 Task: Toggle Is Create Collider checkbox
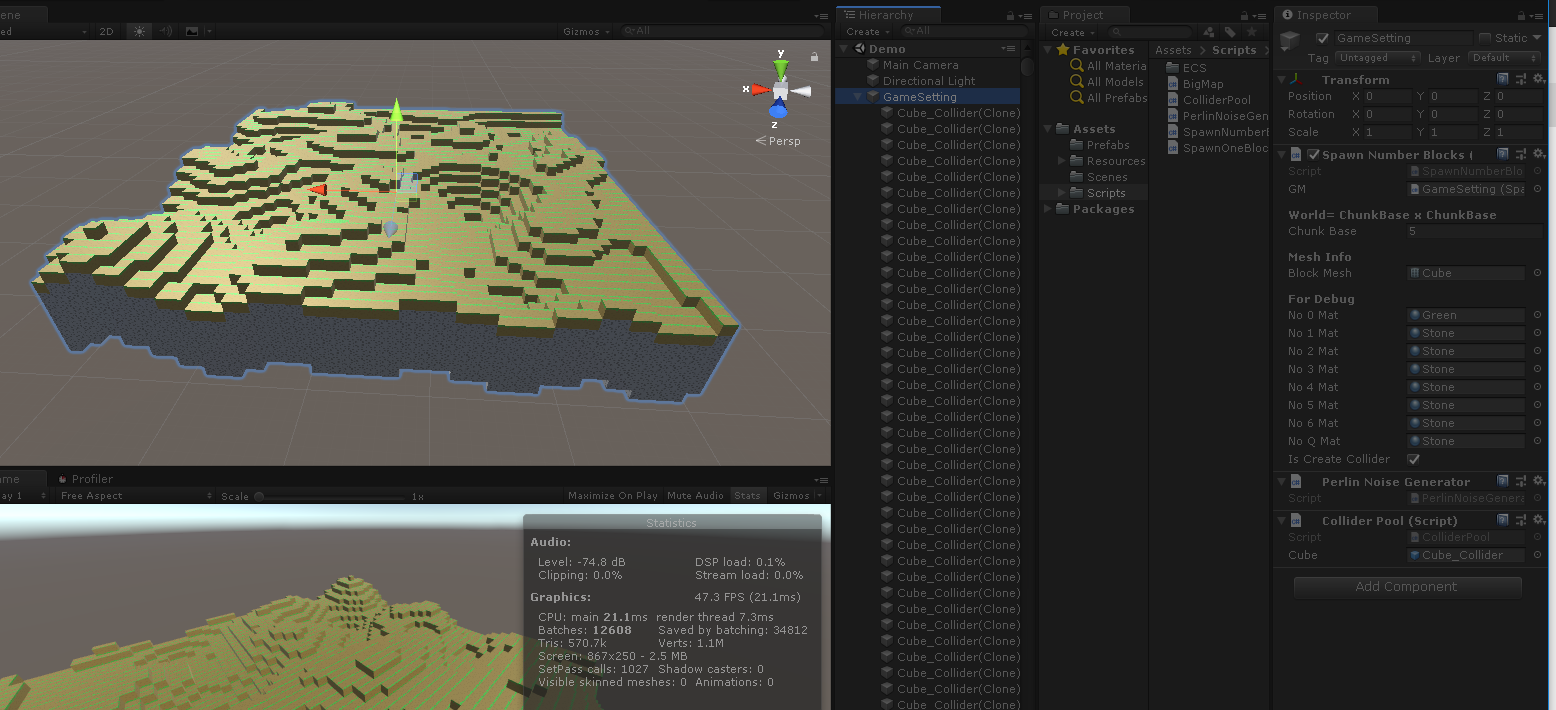point(1413,459)
